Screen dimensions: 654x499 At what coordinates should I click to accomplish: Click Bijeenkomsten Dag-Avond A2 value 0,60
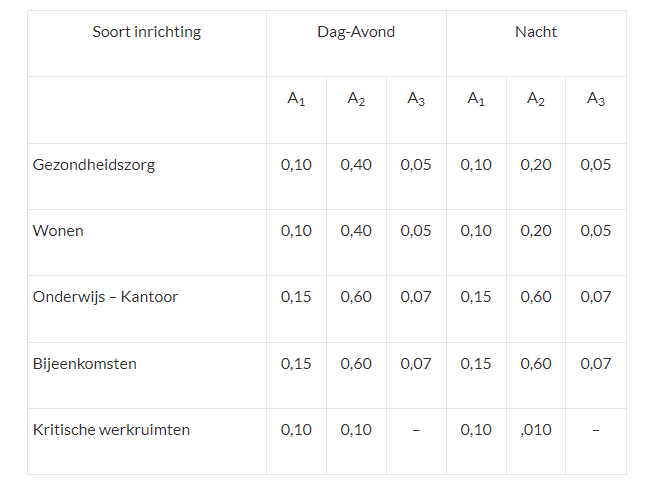(x=356, y=364)
